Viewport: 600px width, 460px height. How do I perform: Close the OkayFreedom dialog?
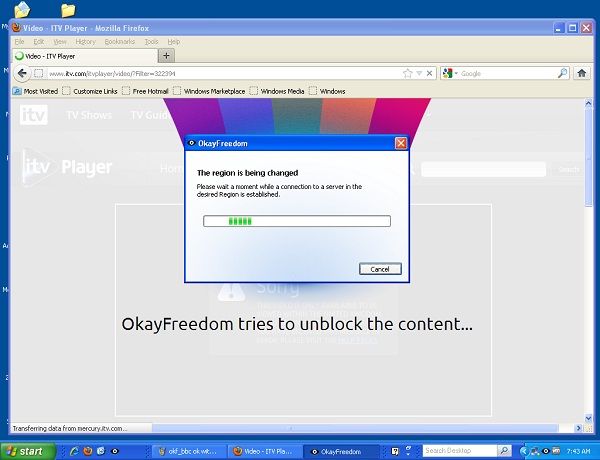401,143
